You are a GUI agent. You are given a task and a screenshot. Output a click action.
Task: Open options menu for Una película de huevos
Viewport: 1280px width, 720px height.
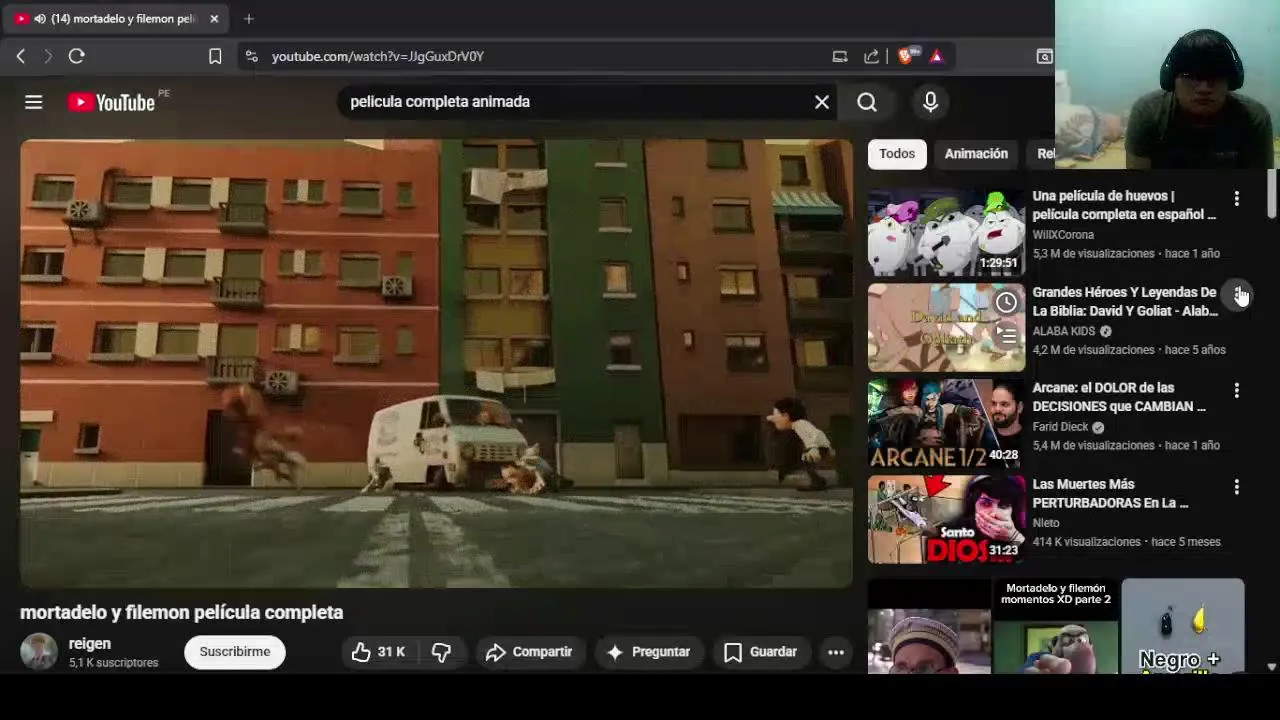click(1237, 199)
